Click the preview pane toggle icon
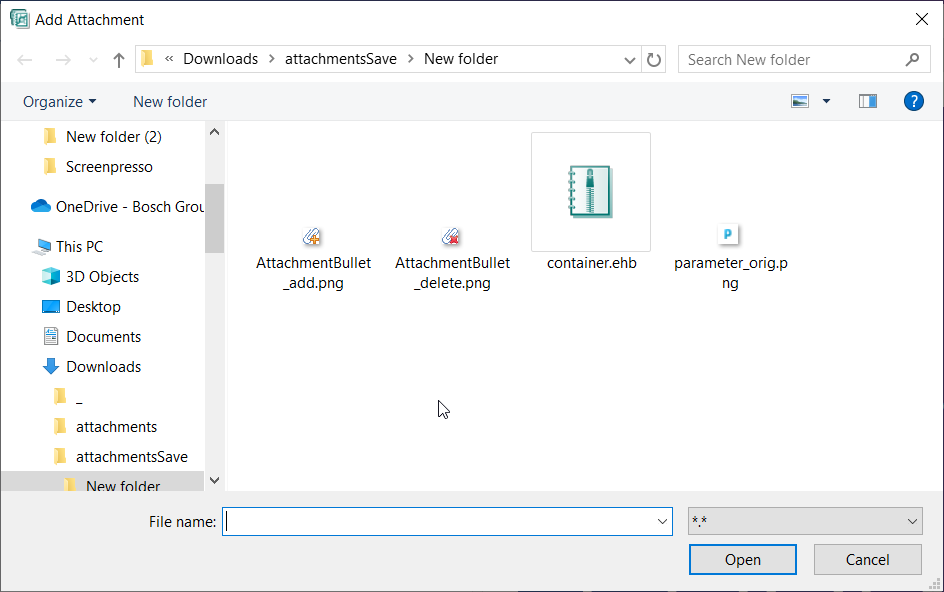 867,101
